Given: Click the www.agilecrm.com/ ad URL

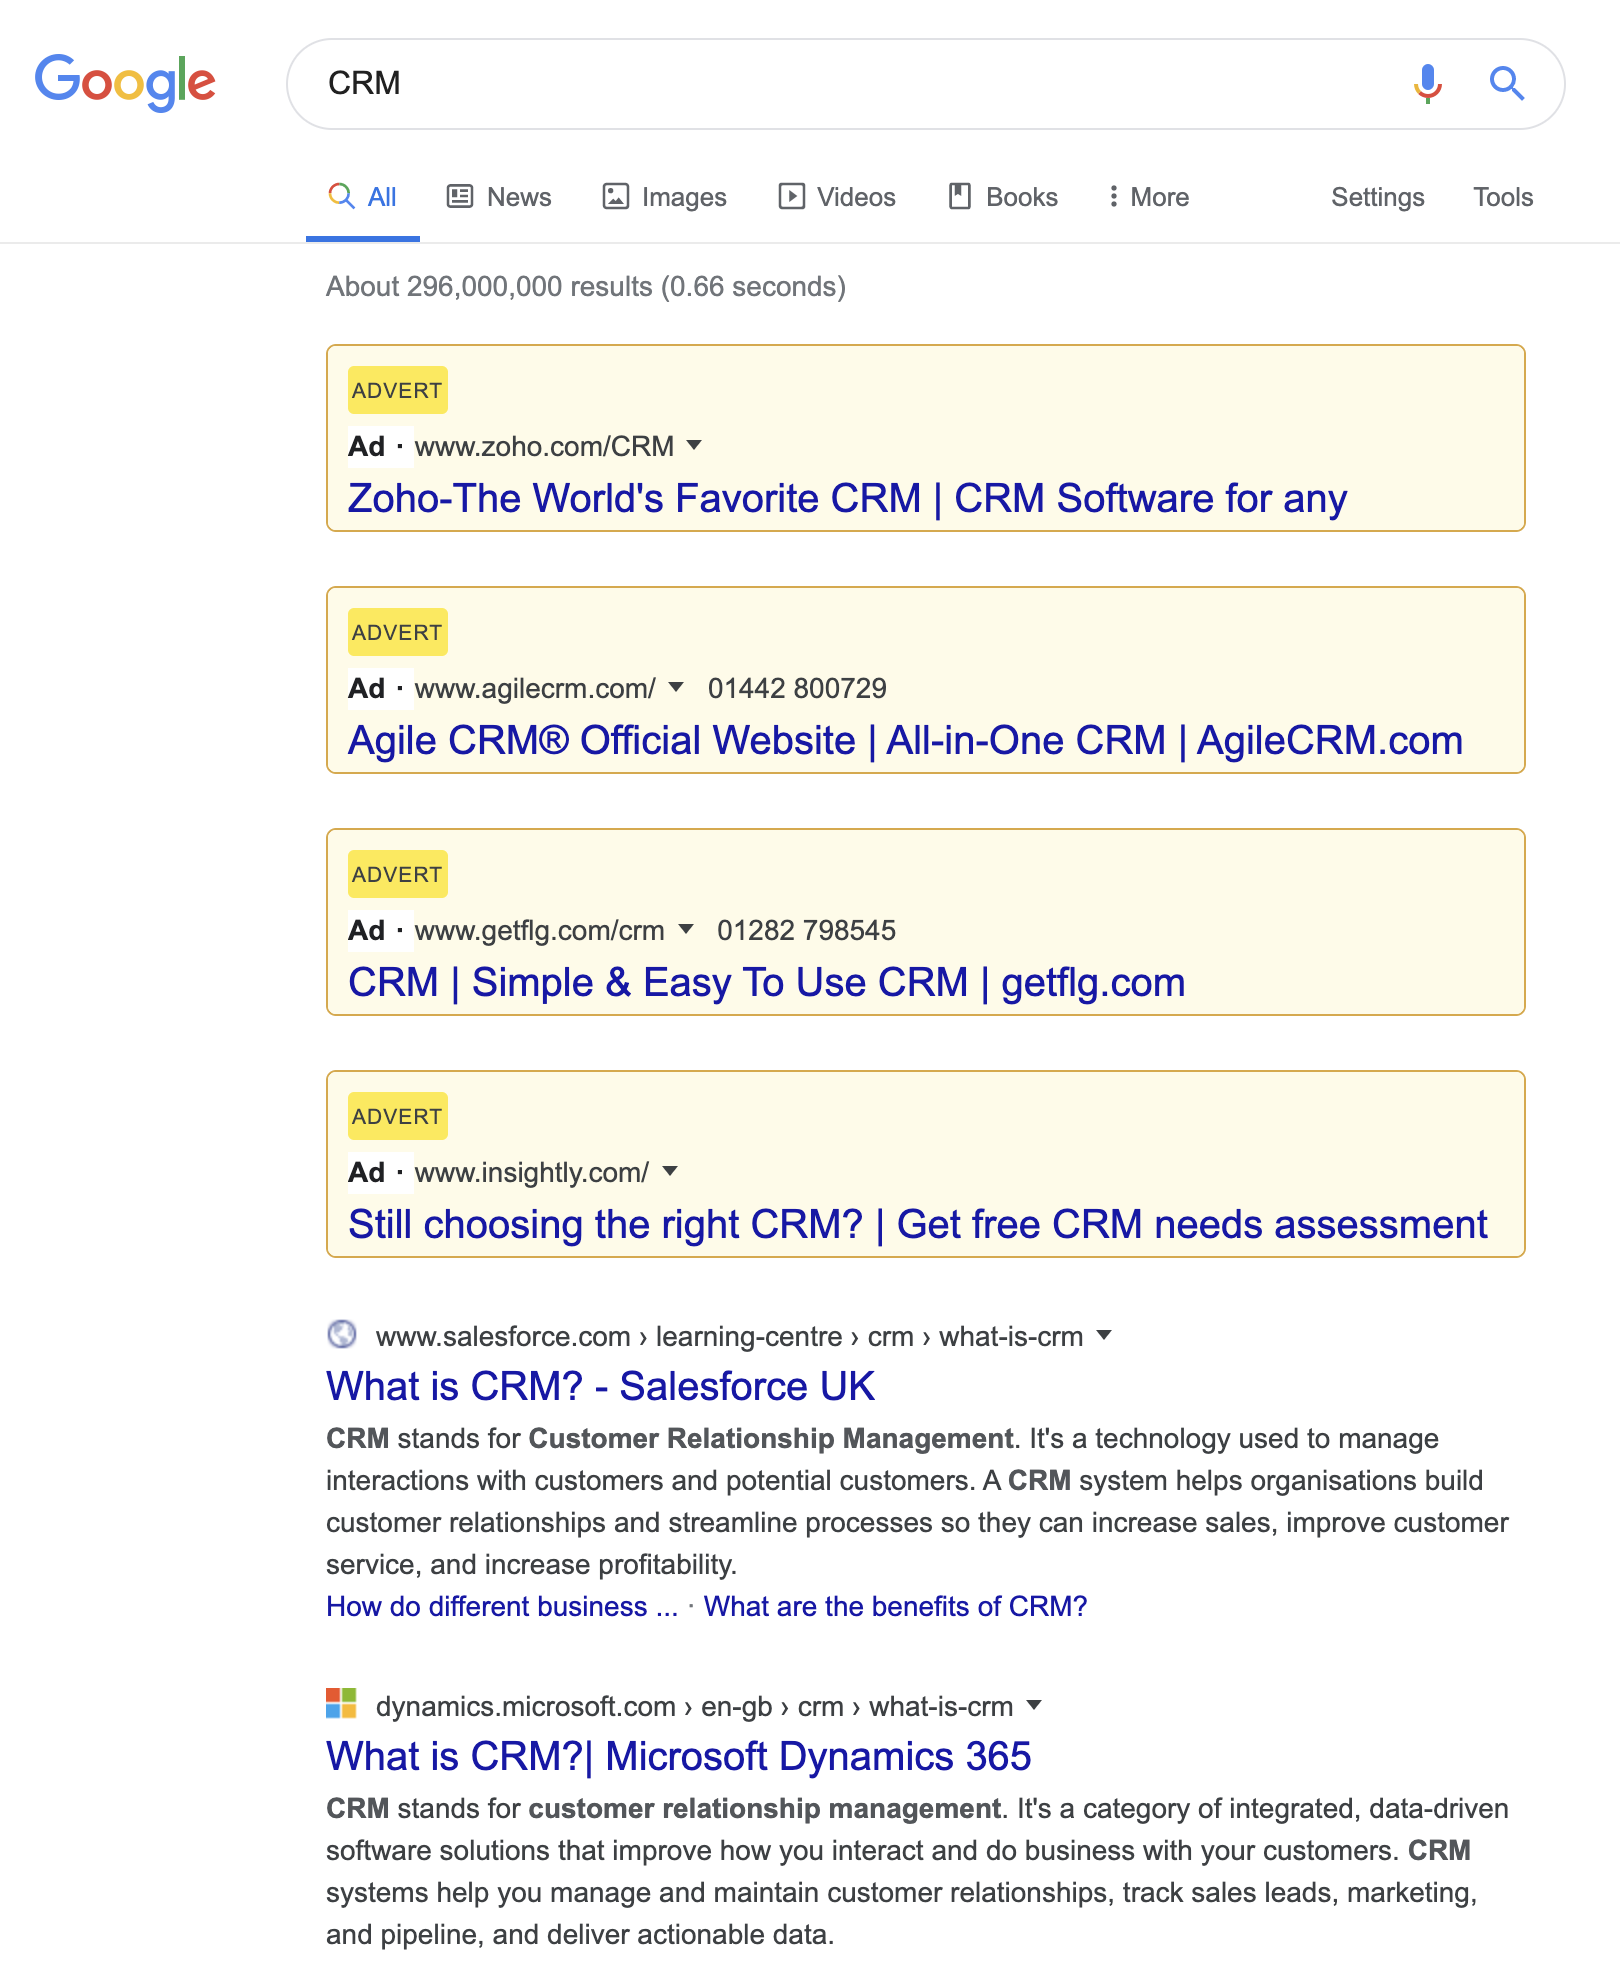Looking at the screenshot, I should (535, 688).
